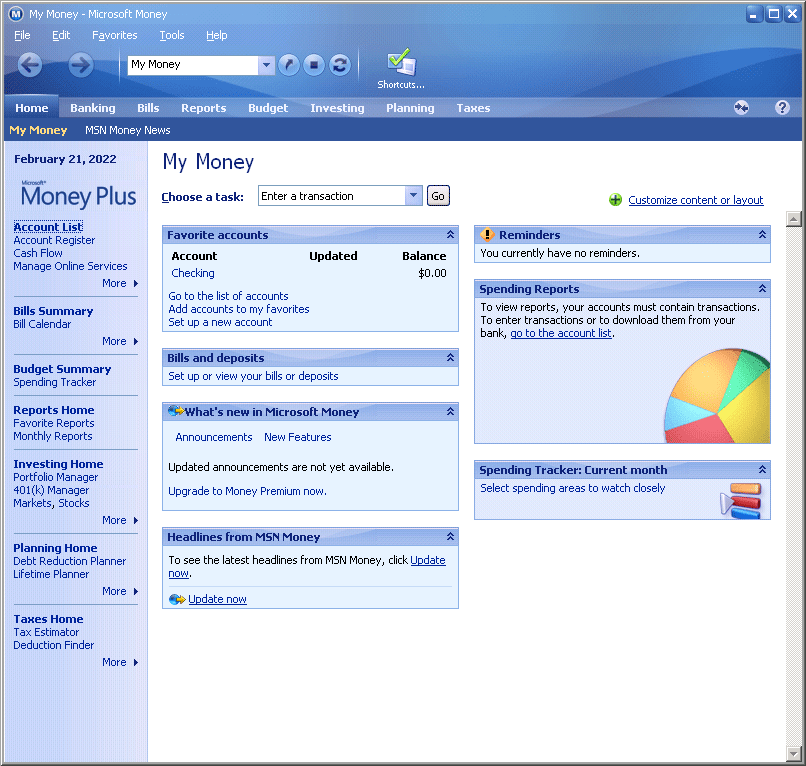The width and height of the screenshot is (806, 766).
Task: Click the globe icon beside Update now
Action: [177, 599]
